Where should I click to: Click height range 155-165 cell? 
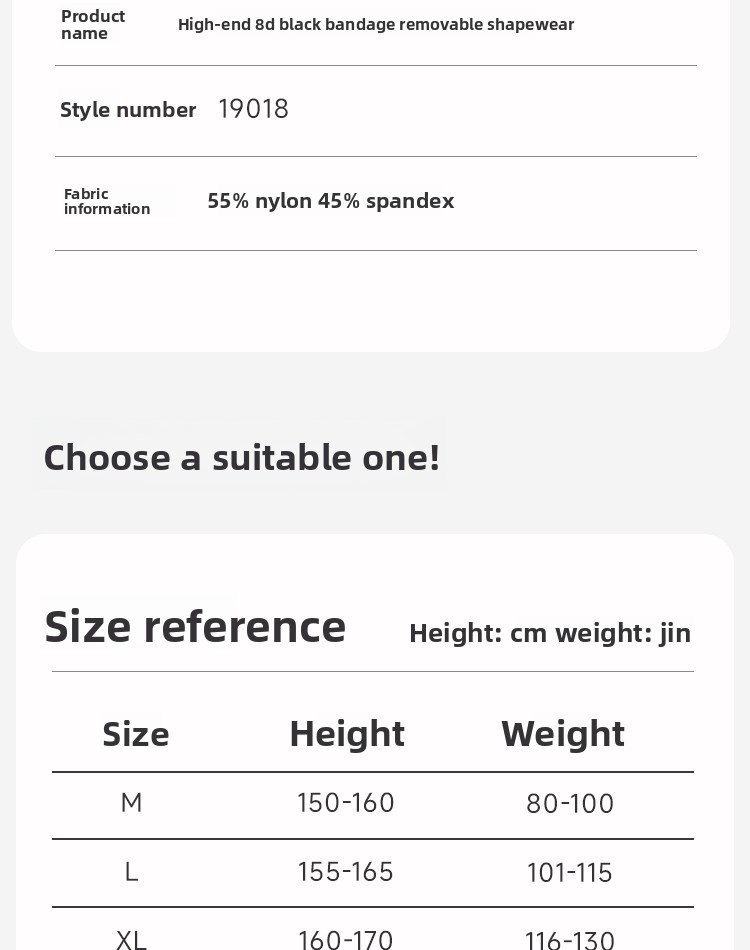pyautogui.click(x=346, y=872)
